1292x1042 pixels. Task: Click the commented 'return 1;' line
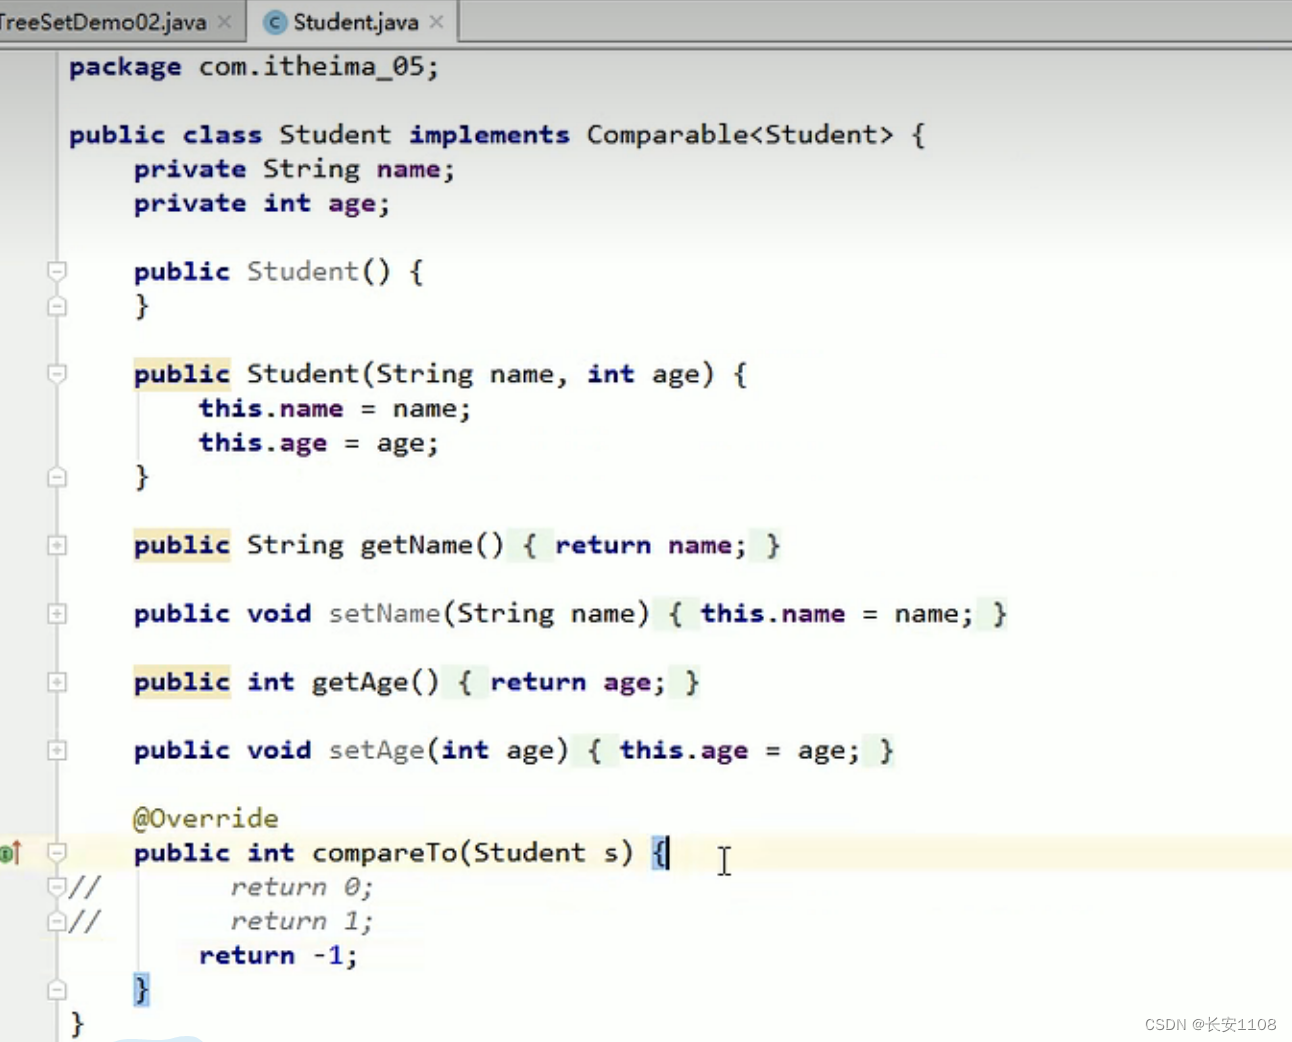tap(302, 921)
